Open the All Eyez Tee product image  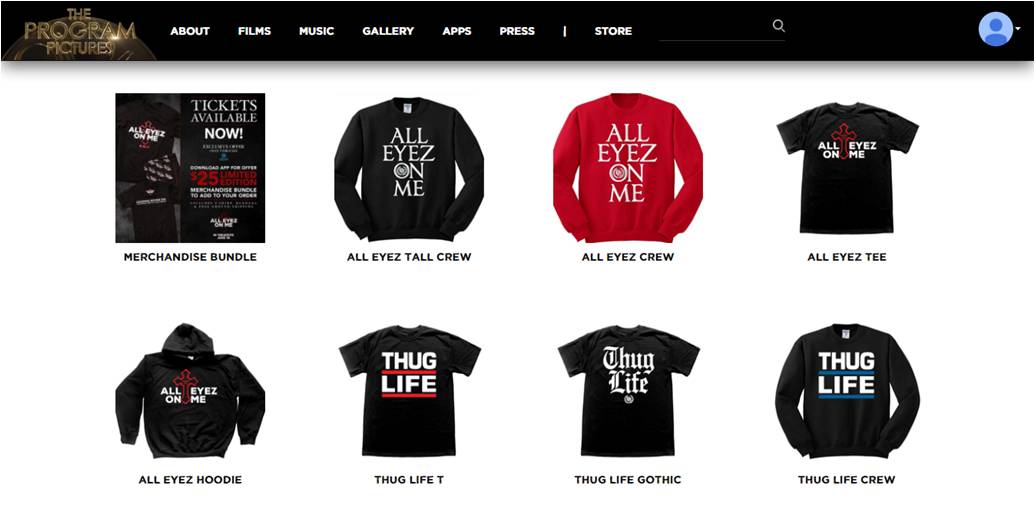point(847,168)
